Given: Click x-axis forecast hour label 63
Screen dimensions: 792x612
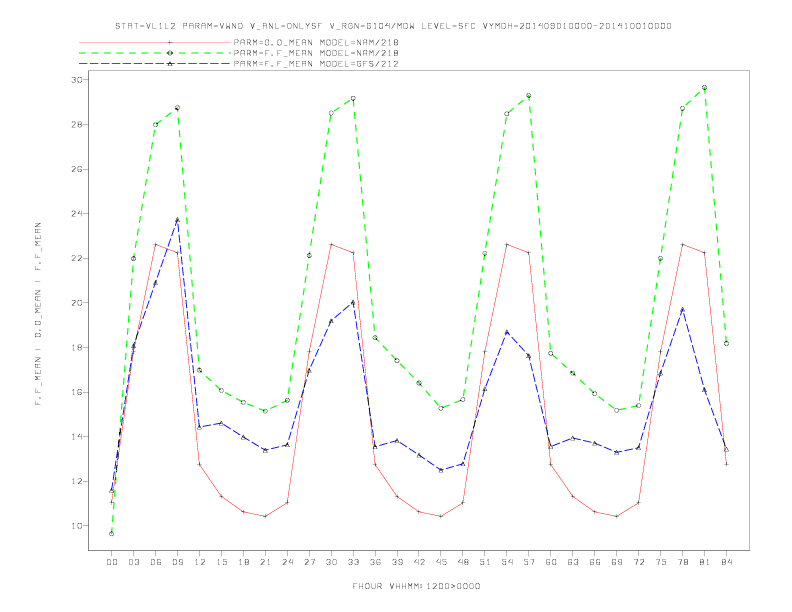Looking at the screenshot, I should (x=573, y=562).
